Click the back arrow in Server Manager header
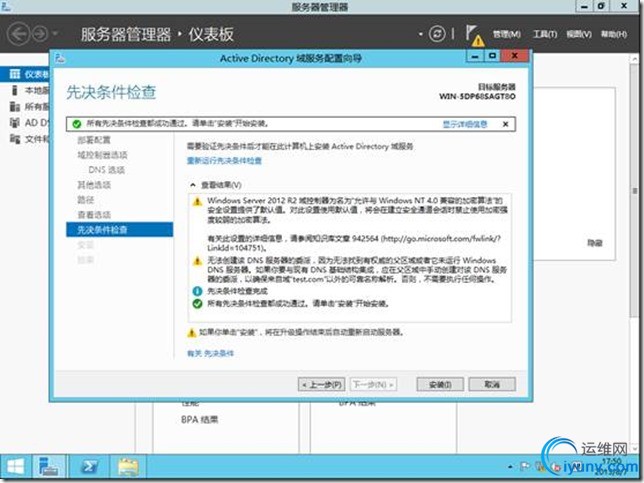644x483 pixels. [x=18, y=34]
